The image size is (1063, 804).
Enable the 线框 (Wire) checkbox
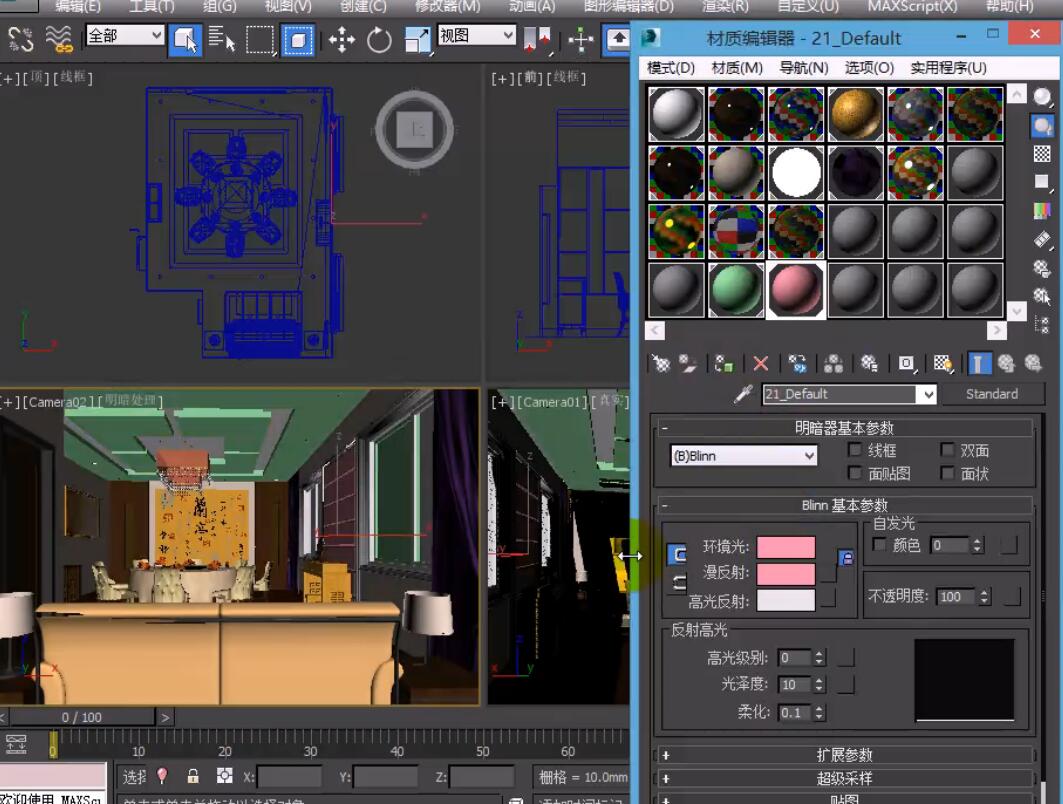(855, 451)
